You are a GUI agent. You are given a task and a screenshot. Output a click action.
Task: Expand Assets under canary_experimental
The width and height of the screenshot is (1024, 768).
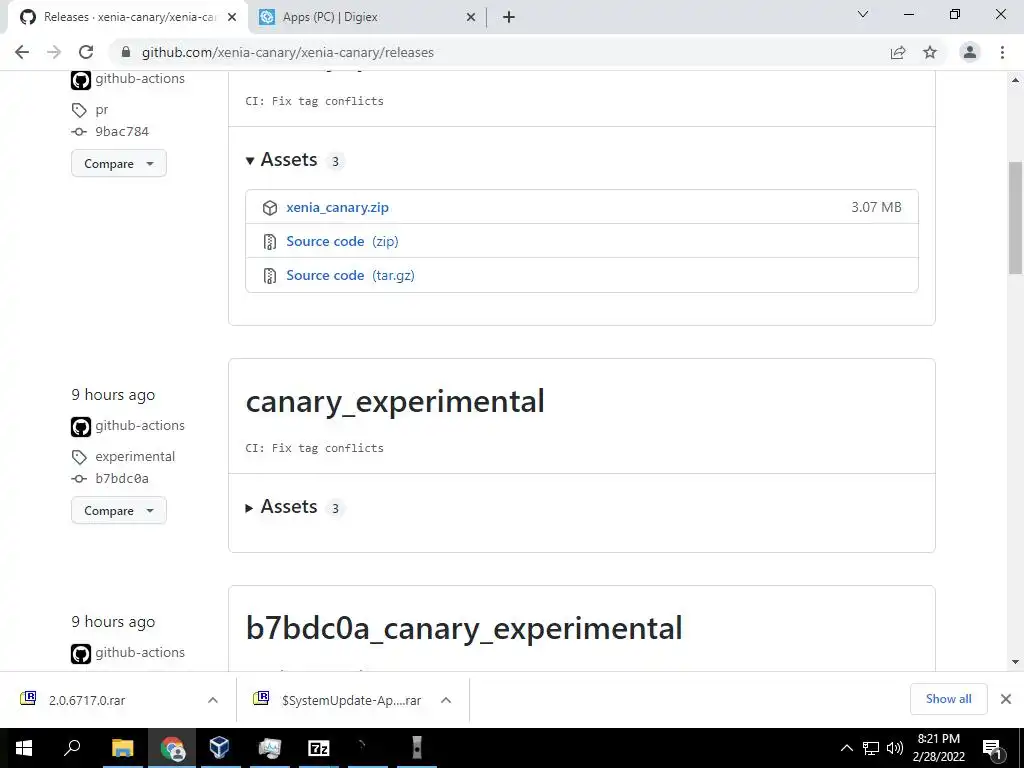point(281,507)
